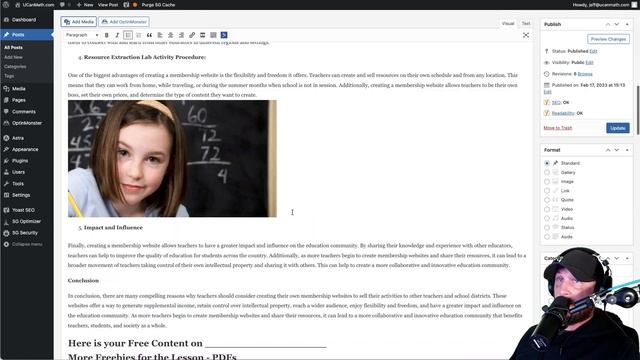
Task: Click the blue Update button
Action: 618,128
